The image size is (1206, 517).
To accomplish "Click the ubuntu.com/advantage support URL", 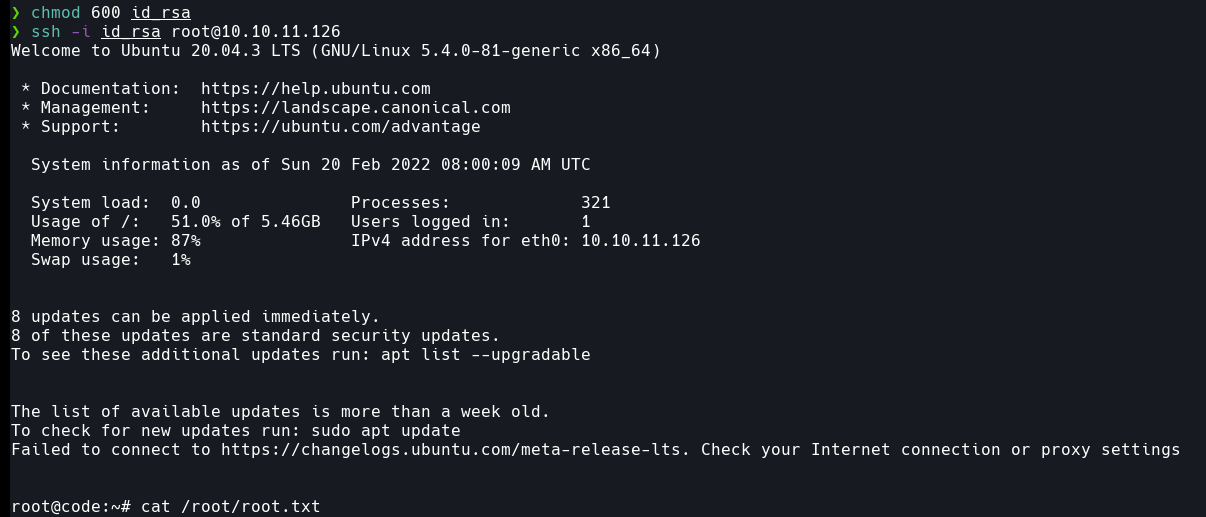I will click(x=340, y=127).
